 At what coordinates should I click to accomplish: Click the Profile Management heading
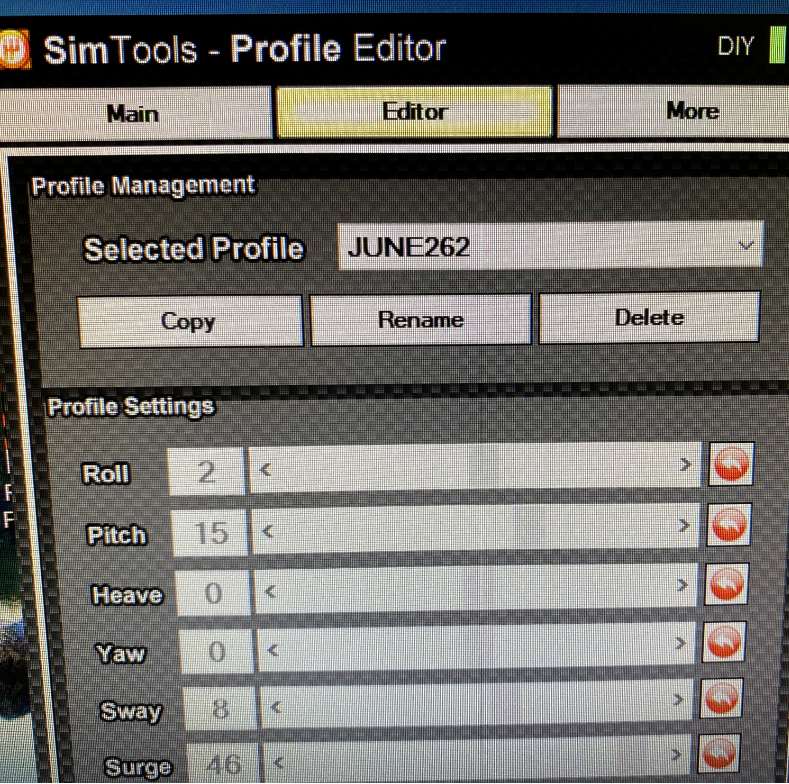[143, 186]
